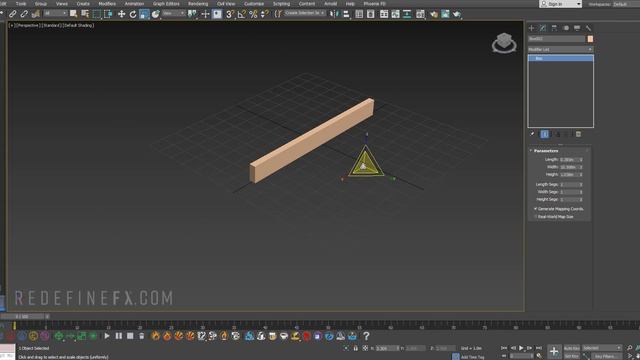
Task: Click the Play Animation button
Action: (521, 348)
